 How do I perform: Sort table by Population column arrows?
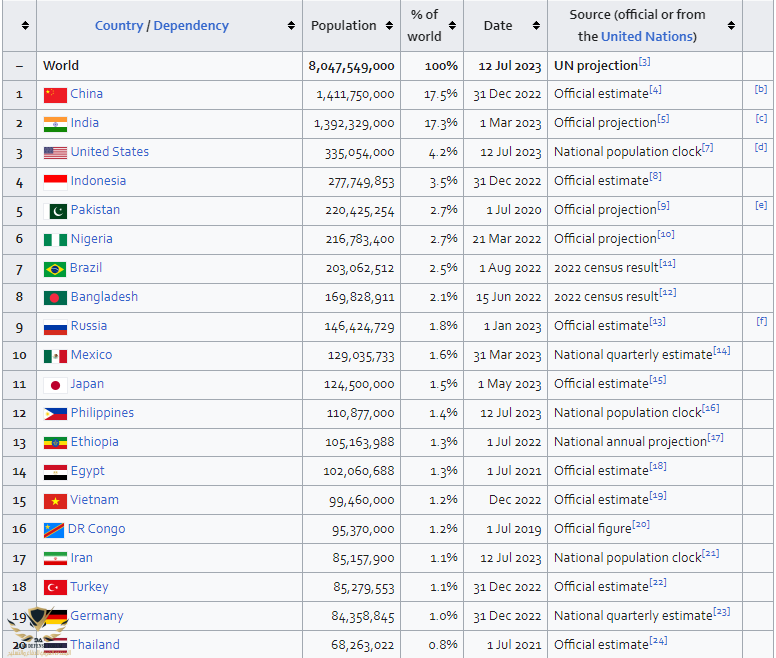click(387, 26)
